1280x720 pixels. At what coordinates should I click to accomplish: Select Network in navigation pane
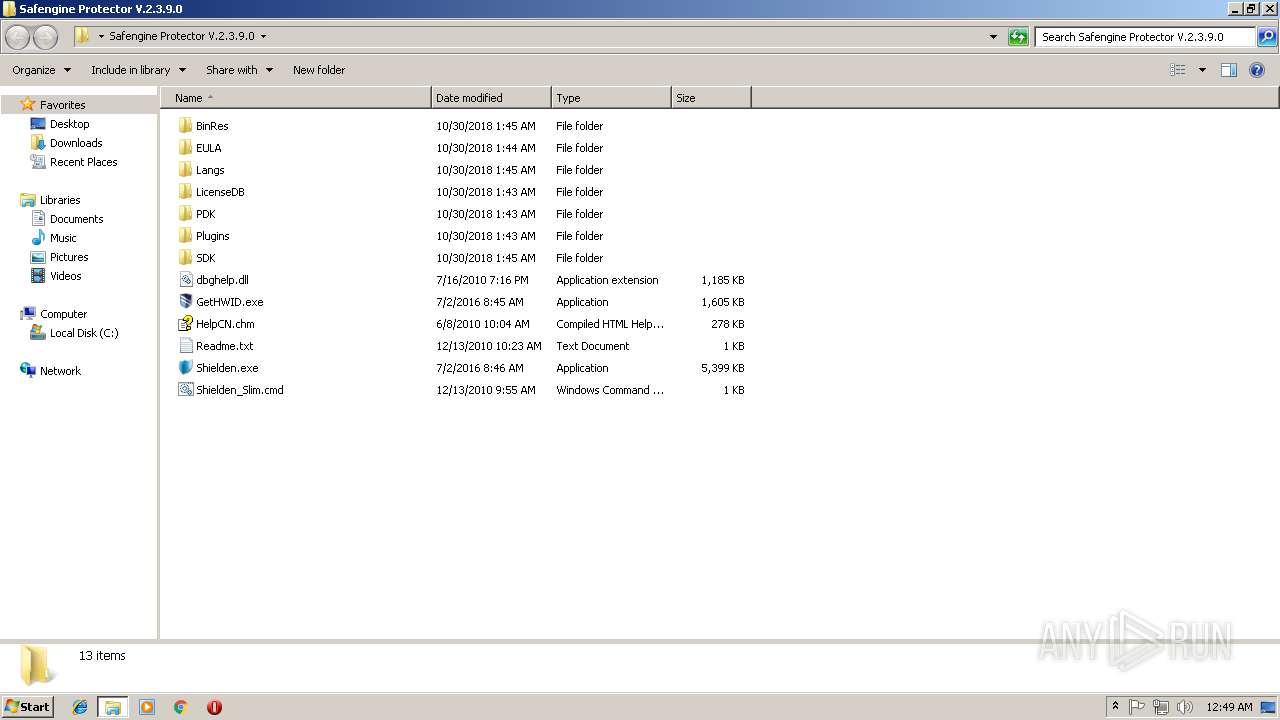[x=60, y=371]
